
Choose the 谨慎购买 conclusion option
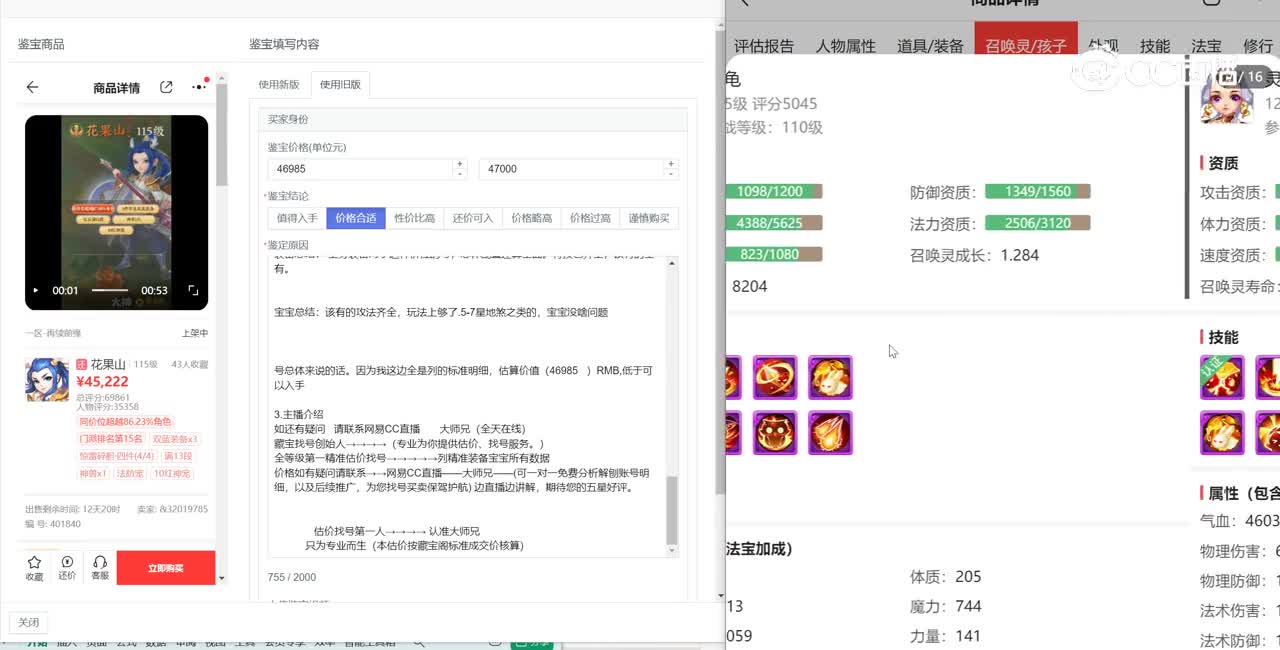[x=649, y=218]
